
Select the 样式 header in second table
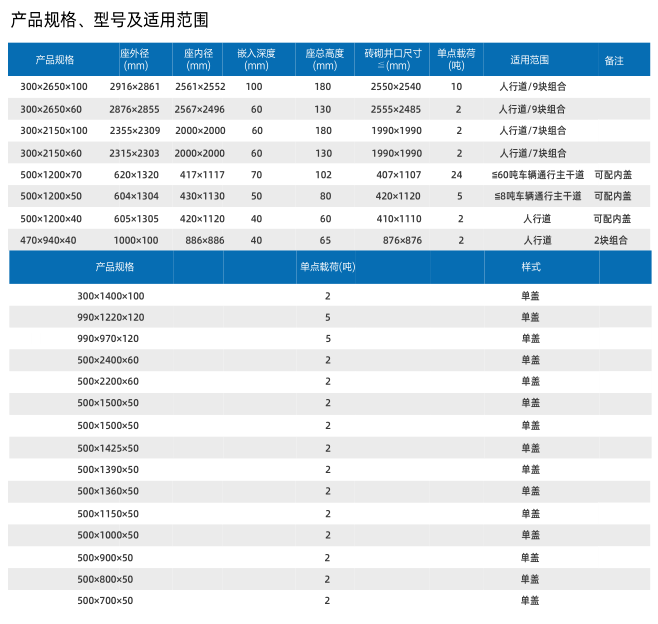[530, 268]
